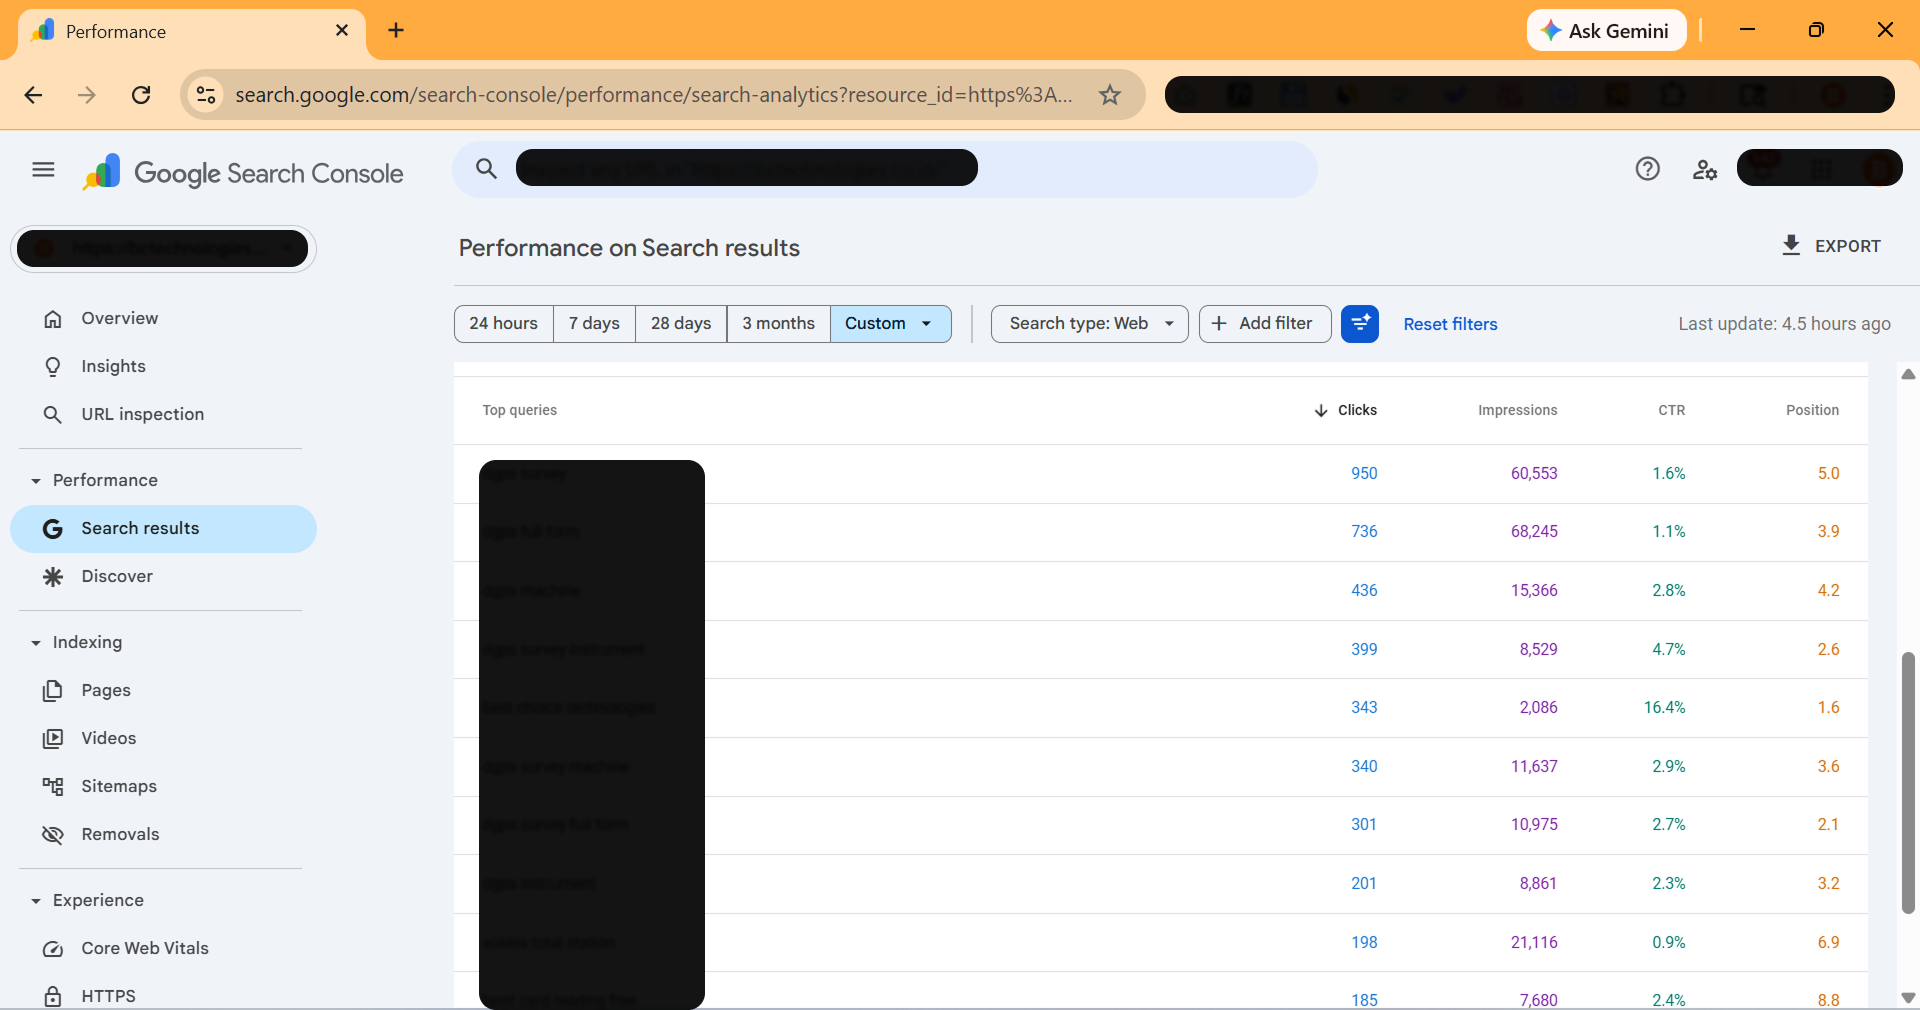Go to Core Web Vitals report
Viewport: 1920px width, 1010px height.
coord(145,948)
